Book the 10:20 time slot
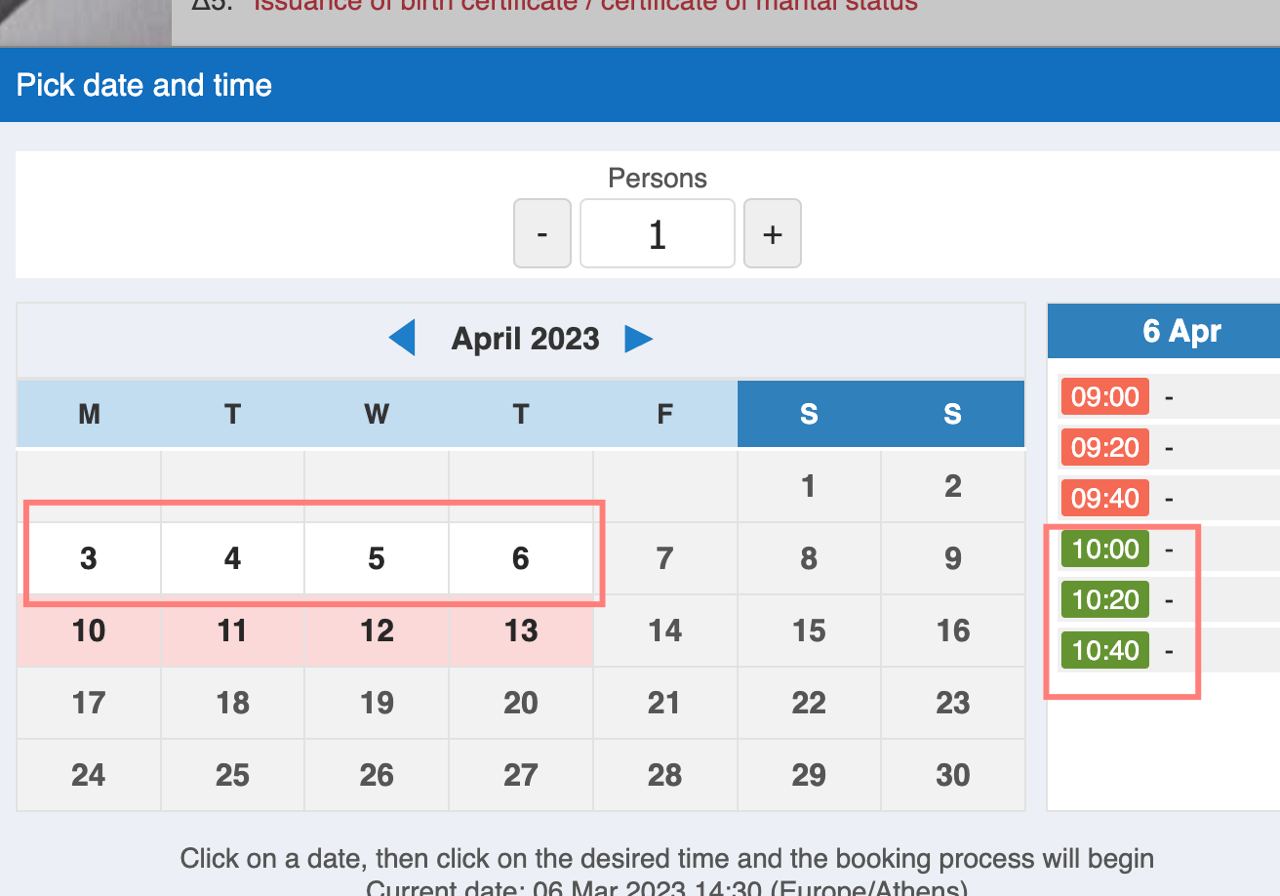 click(1105, 600)
